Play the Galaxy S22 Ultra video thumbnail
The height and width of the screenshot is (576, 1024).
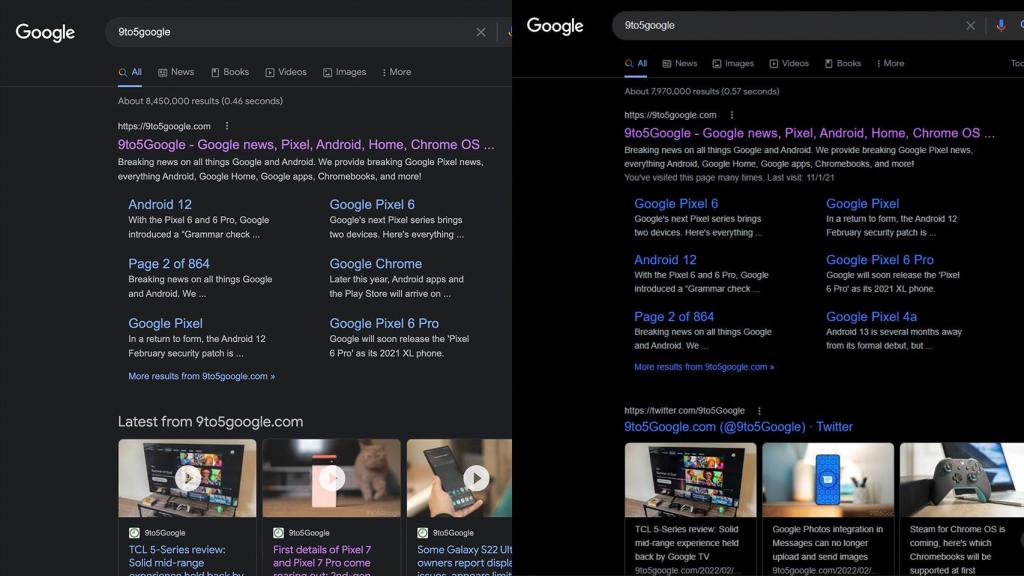click(x=476, y=478)
